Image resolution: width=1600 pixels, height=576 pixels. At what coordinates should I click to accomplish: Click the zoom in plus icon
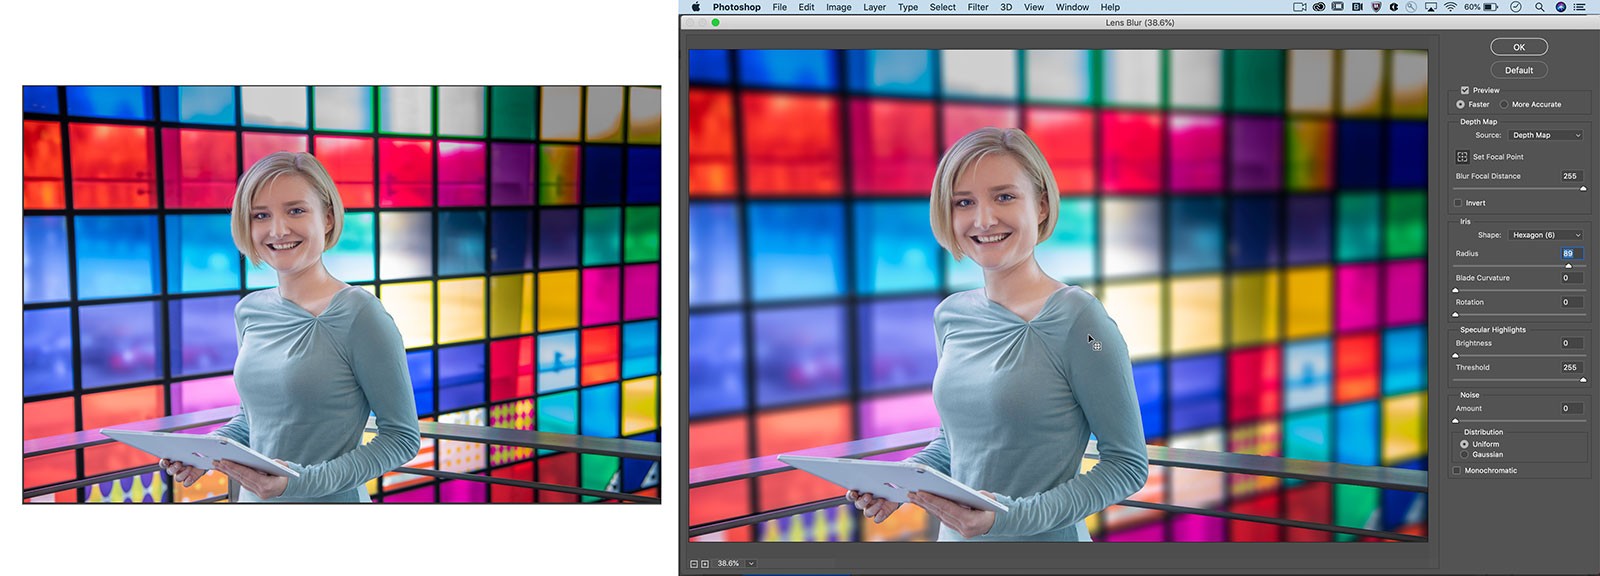[705, 564]
